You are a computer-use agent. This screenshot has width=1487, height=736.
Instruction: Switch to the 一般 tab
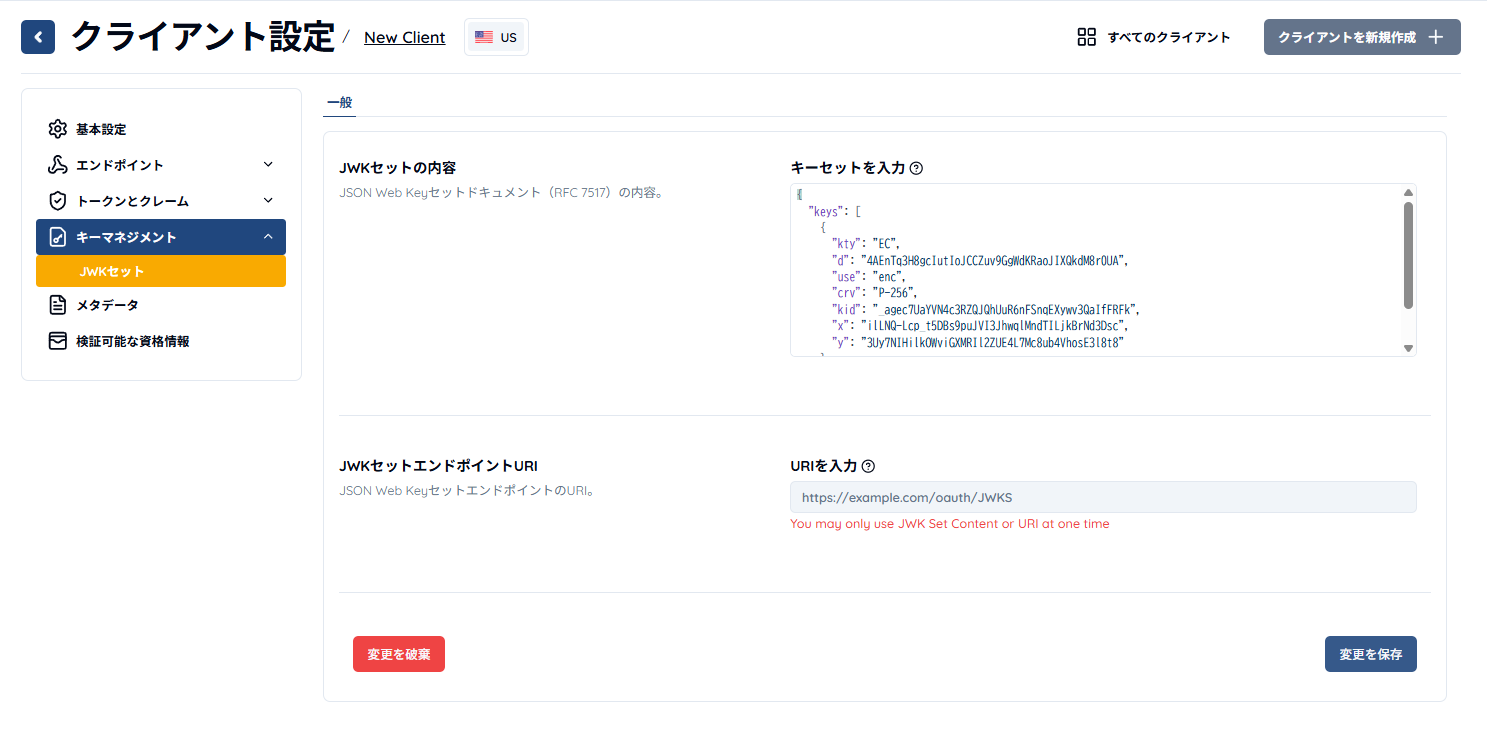click(x=339, y=101)
